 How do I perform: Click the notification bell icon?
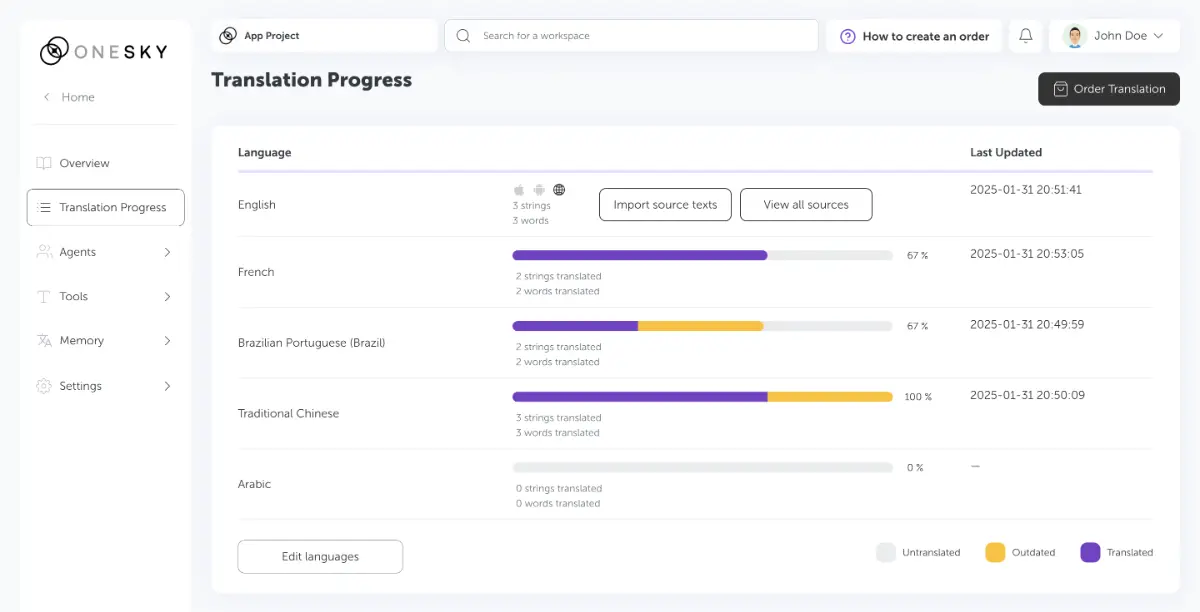point(1025,36)
